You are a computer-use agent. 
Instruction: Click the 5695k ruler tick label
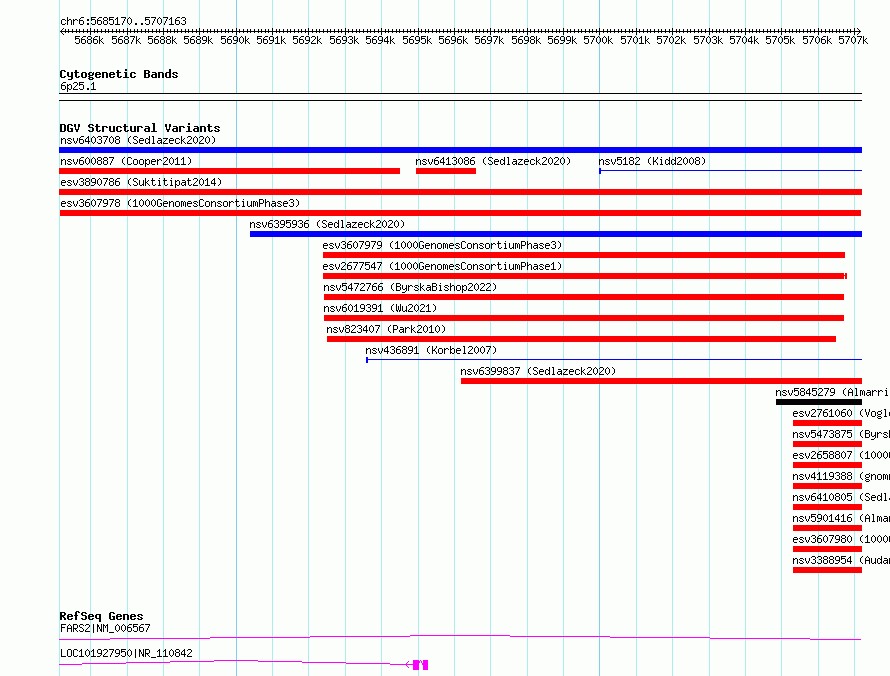click(x=417, y=40)
